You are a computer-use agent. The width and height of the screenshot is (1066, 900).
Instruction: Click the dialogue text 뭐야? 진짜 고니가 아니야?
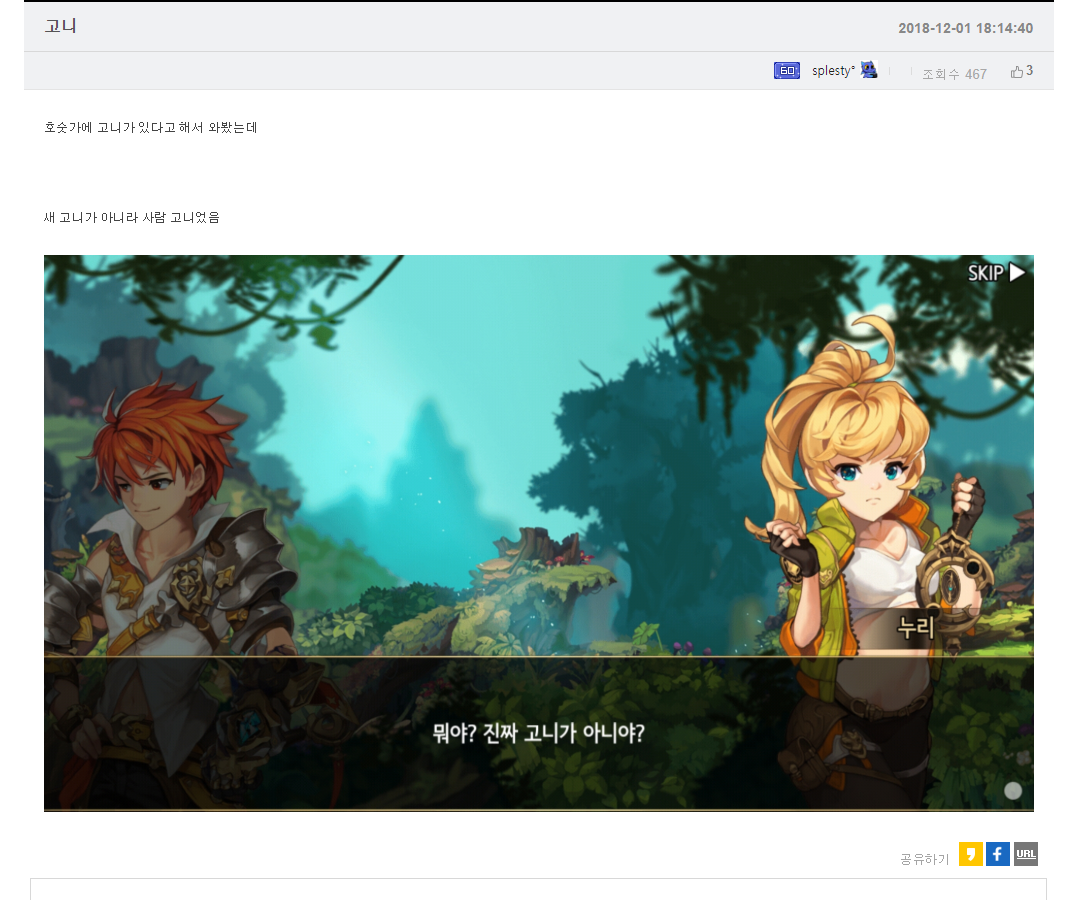[538, 733]
